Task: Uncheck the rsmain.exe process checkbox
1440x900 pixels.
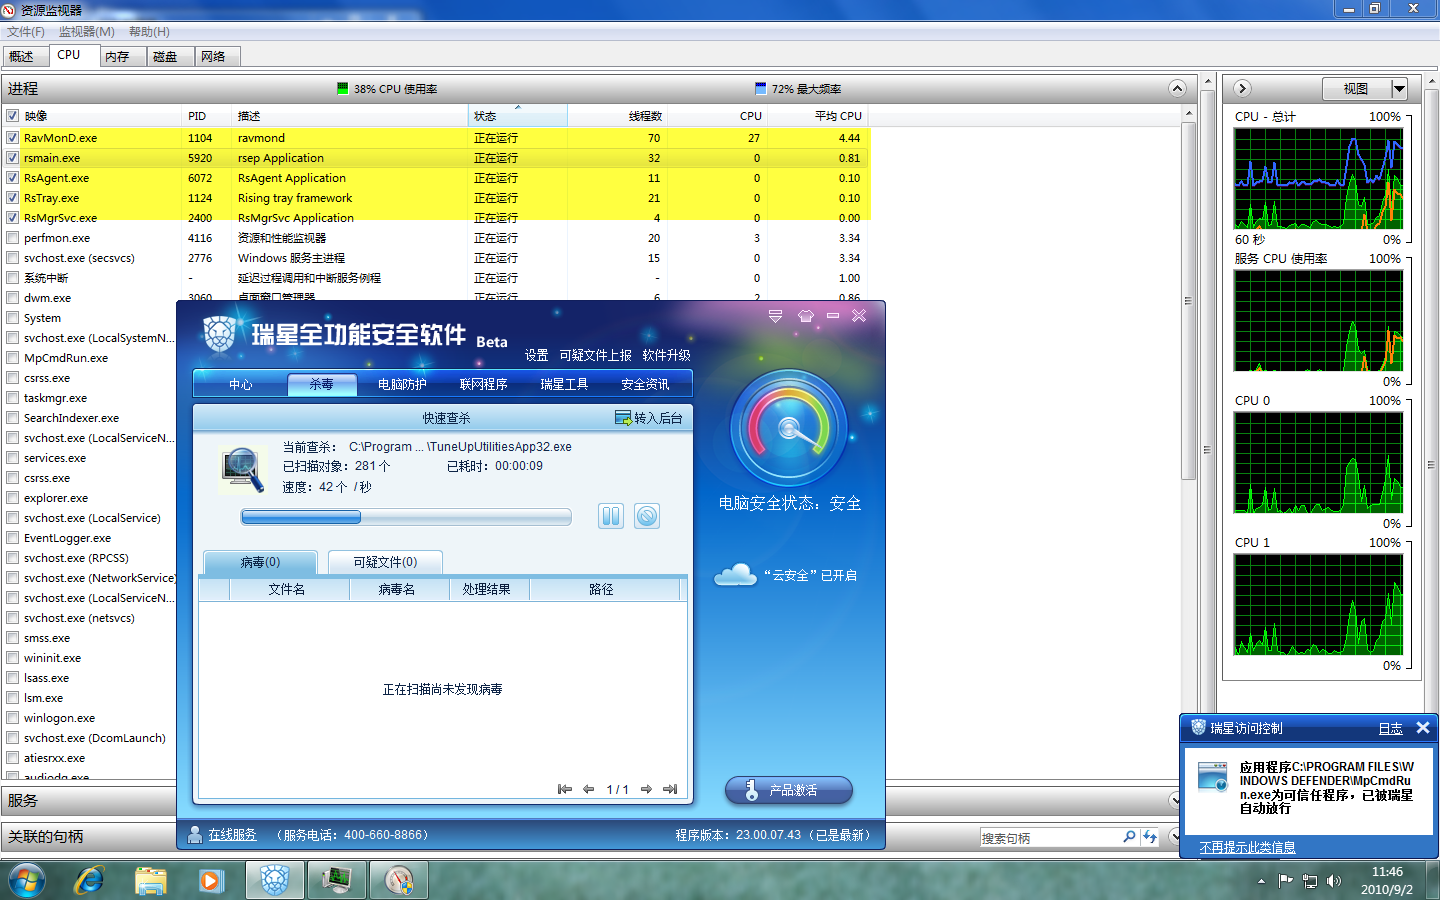Action: point(13,158)
